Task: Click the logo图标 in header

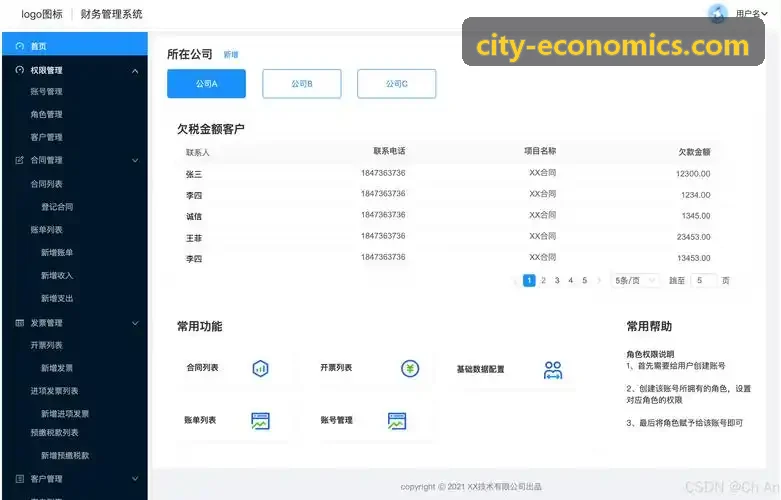Action: click(42, 14)
